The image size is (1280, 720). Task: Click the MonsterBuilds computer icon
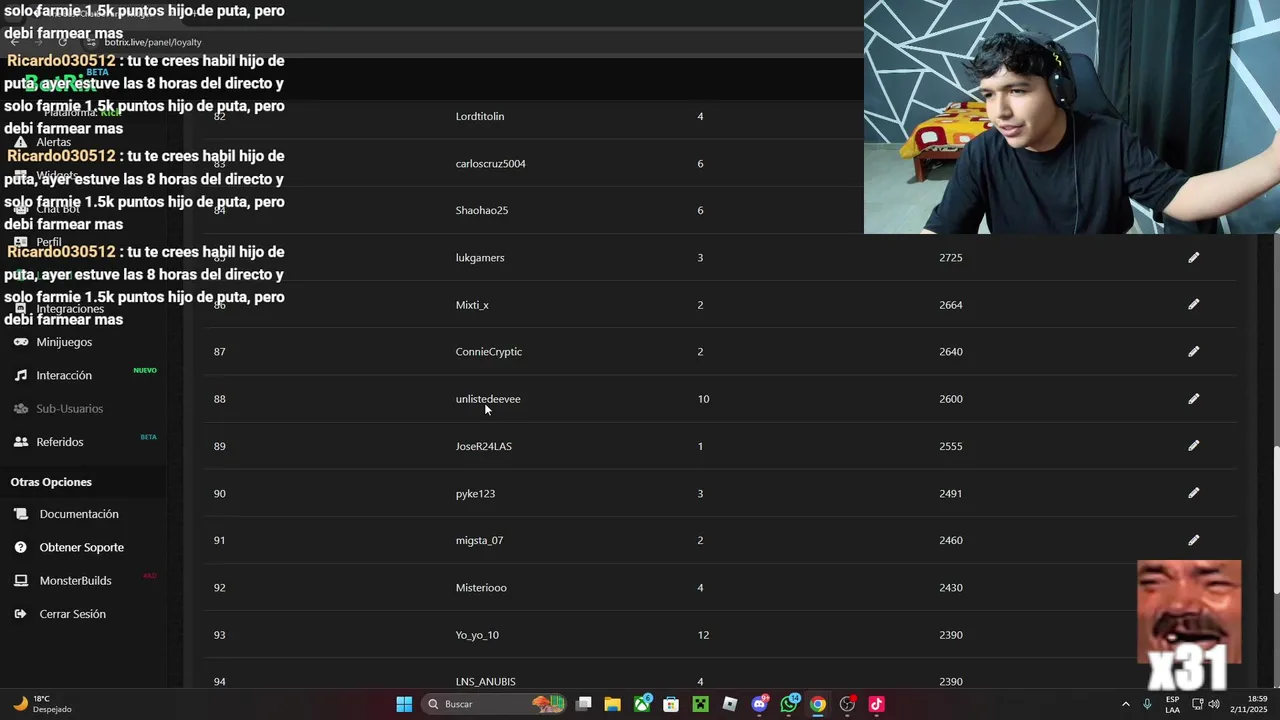(x=20, y=580)
